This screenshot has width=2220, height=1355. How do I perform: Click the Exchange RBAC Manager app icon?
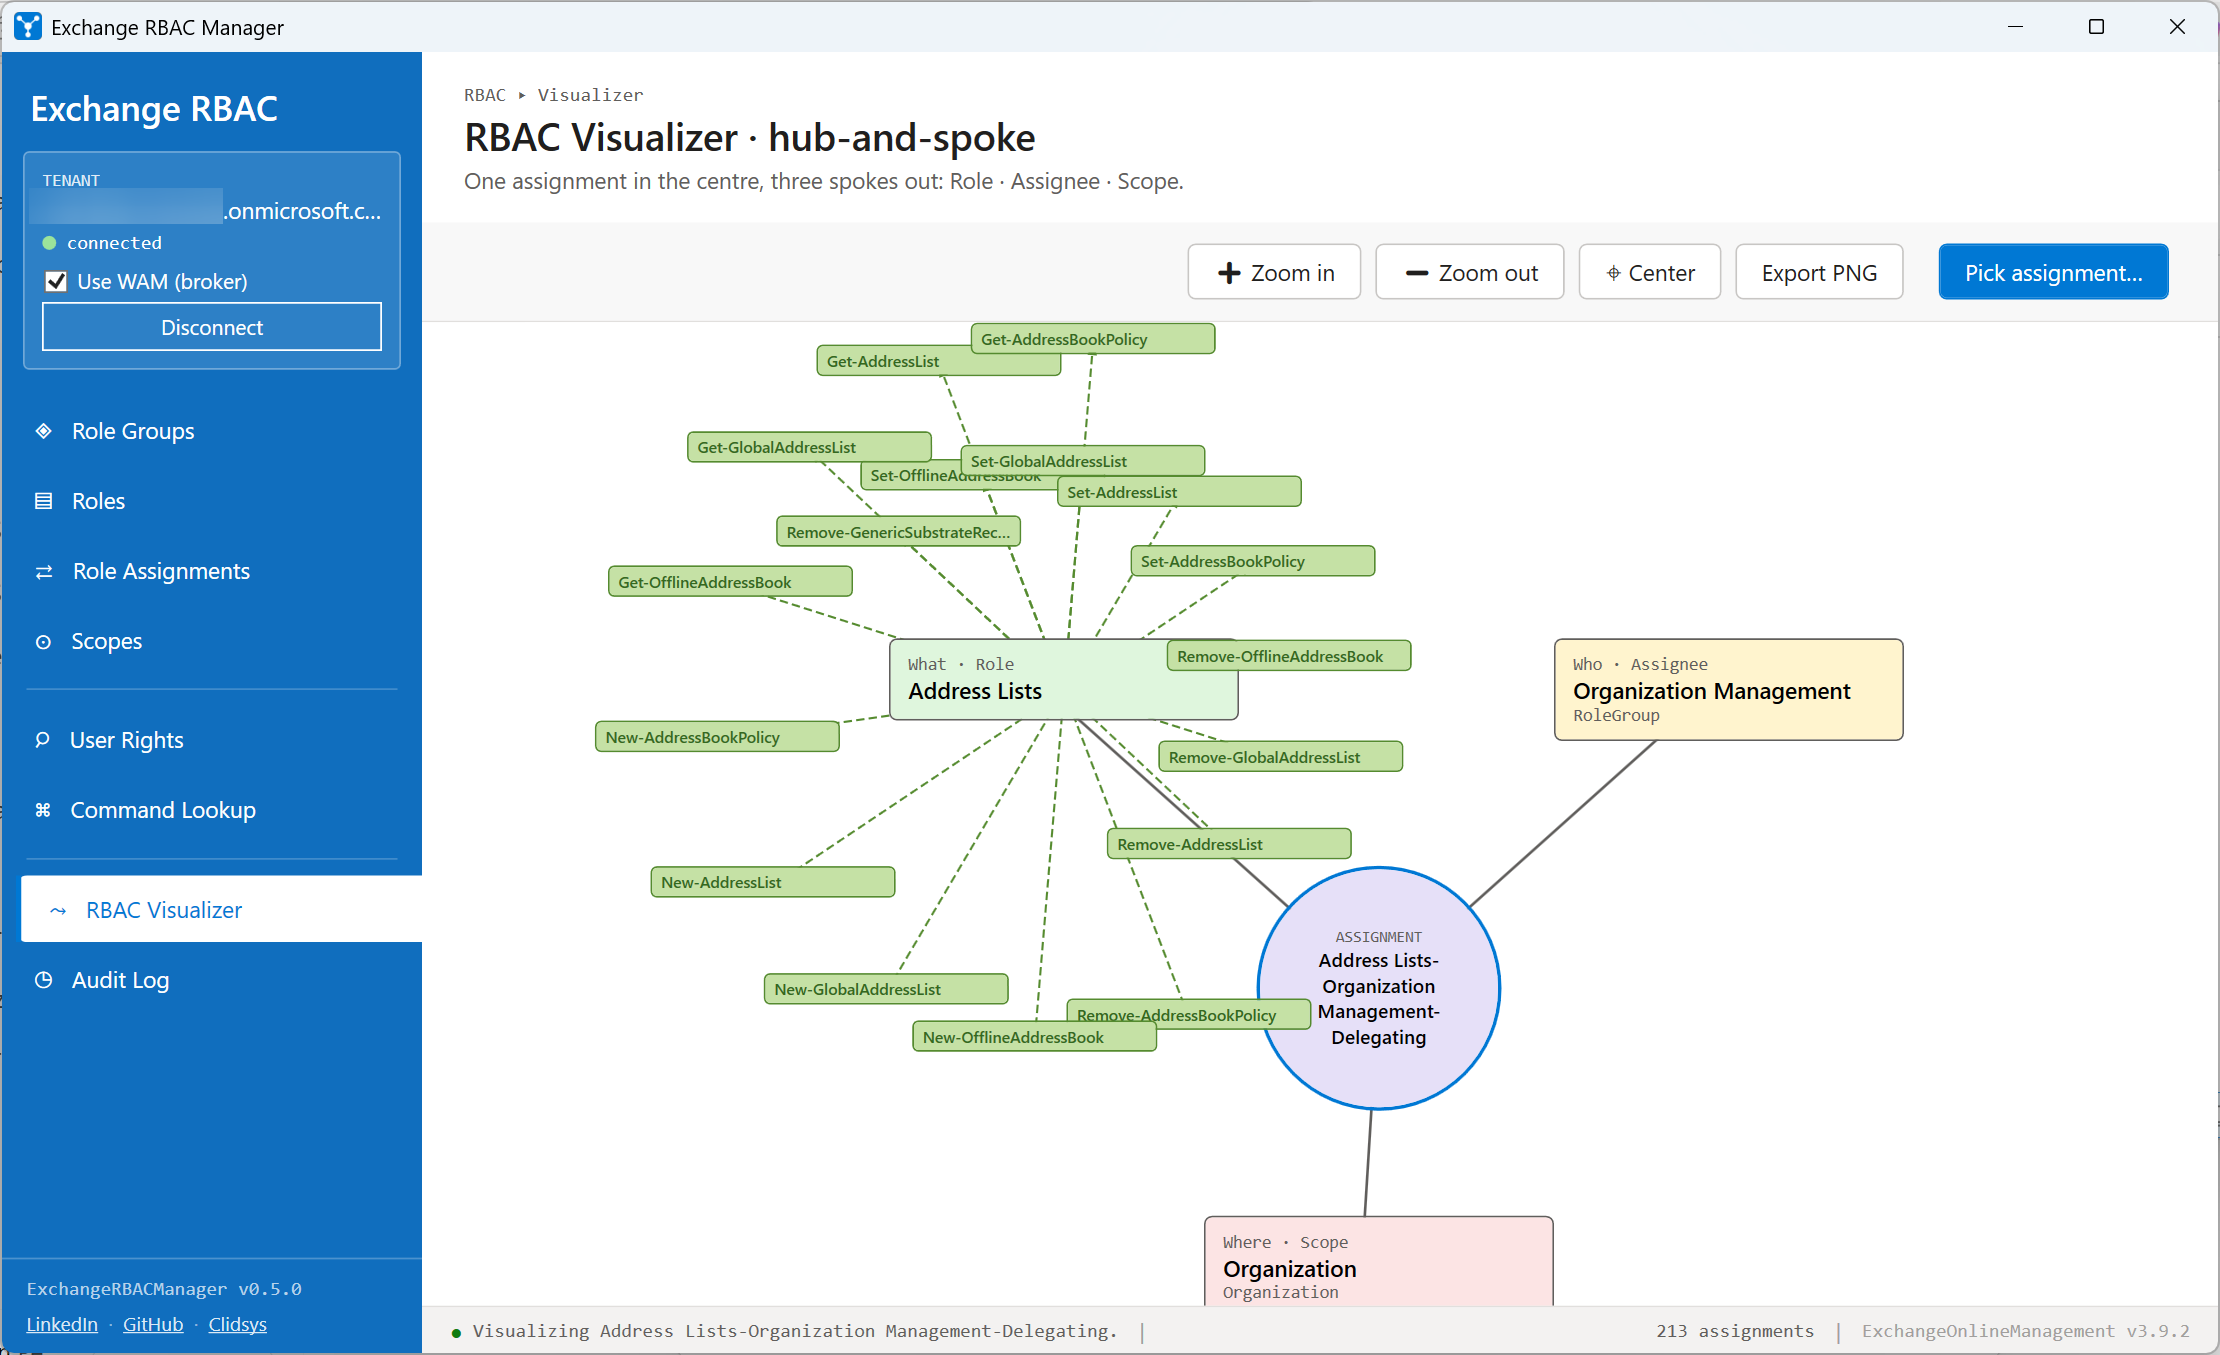(28, 27)
